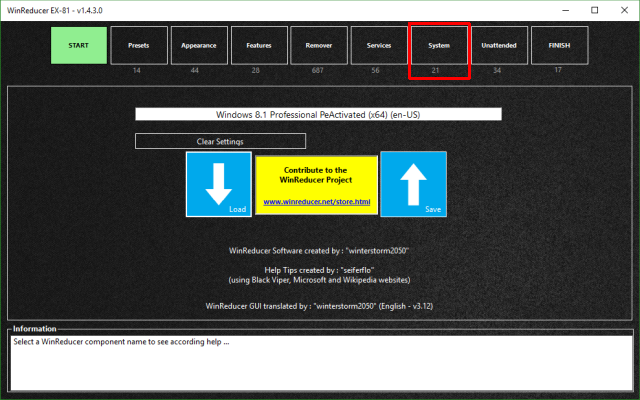The image size is (640, 400).
Task: Click the 'Help Tips created by' credit line
Action: point(319,270)
